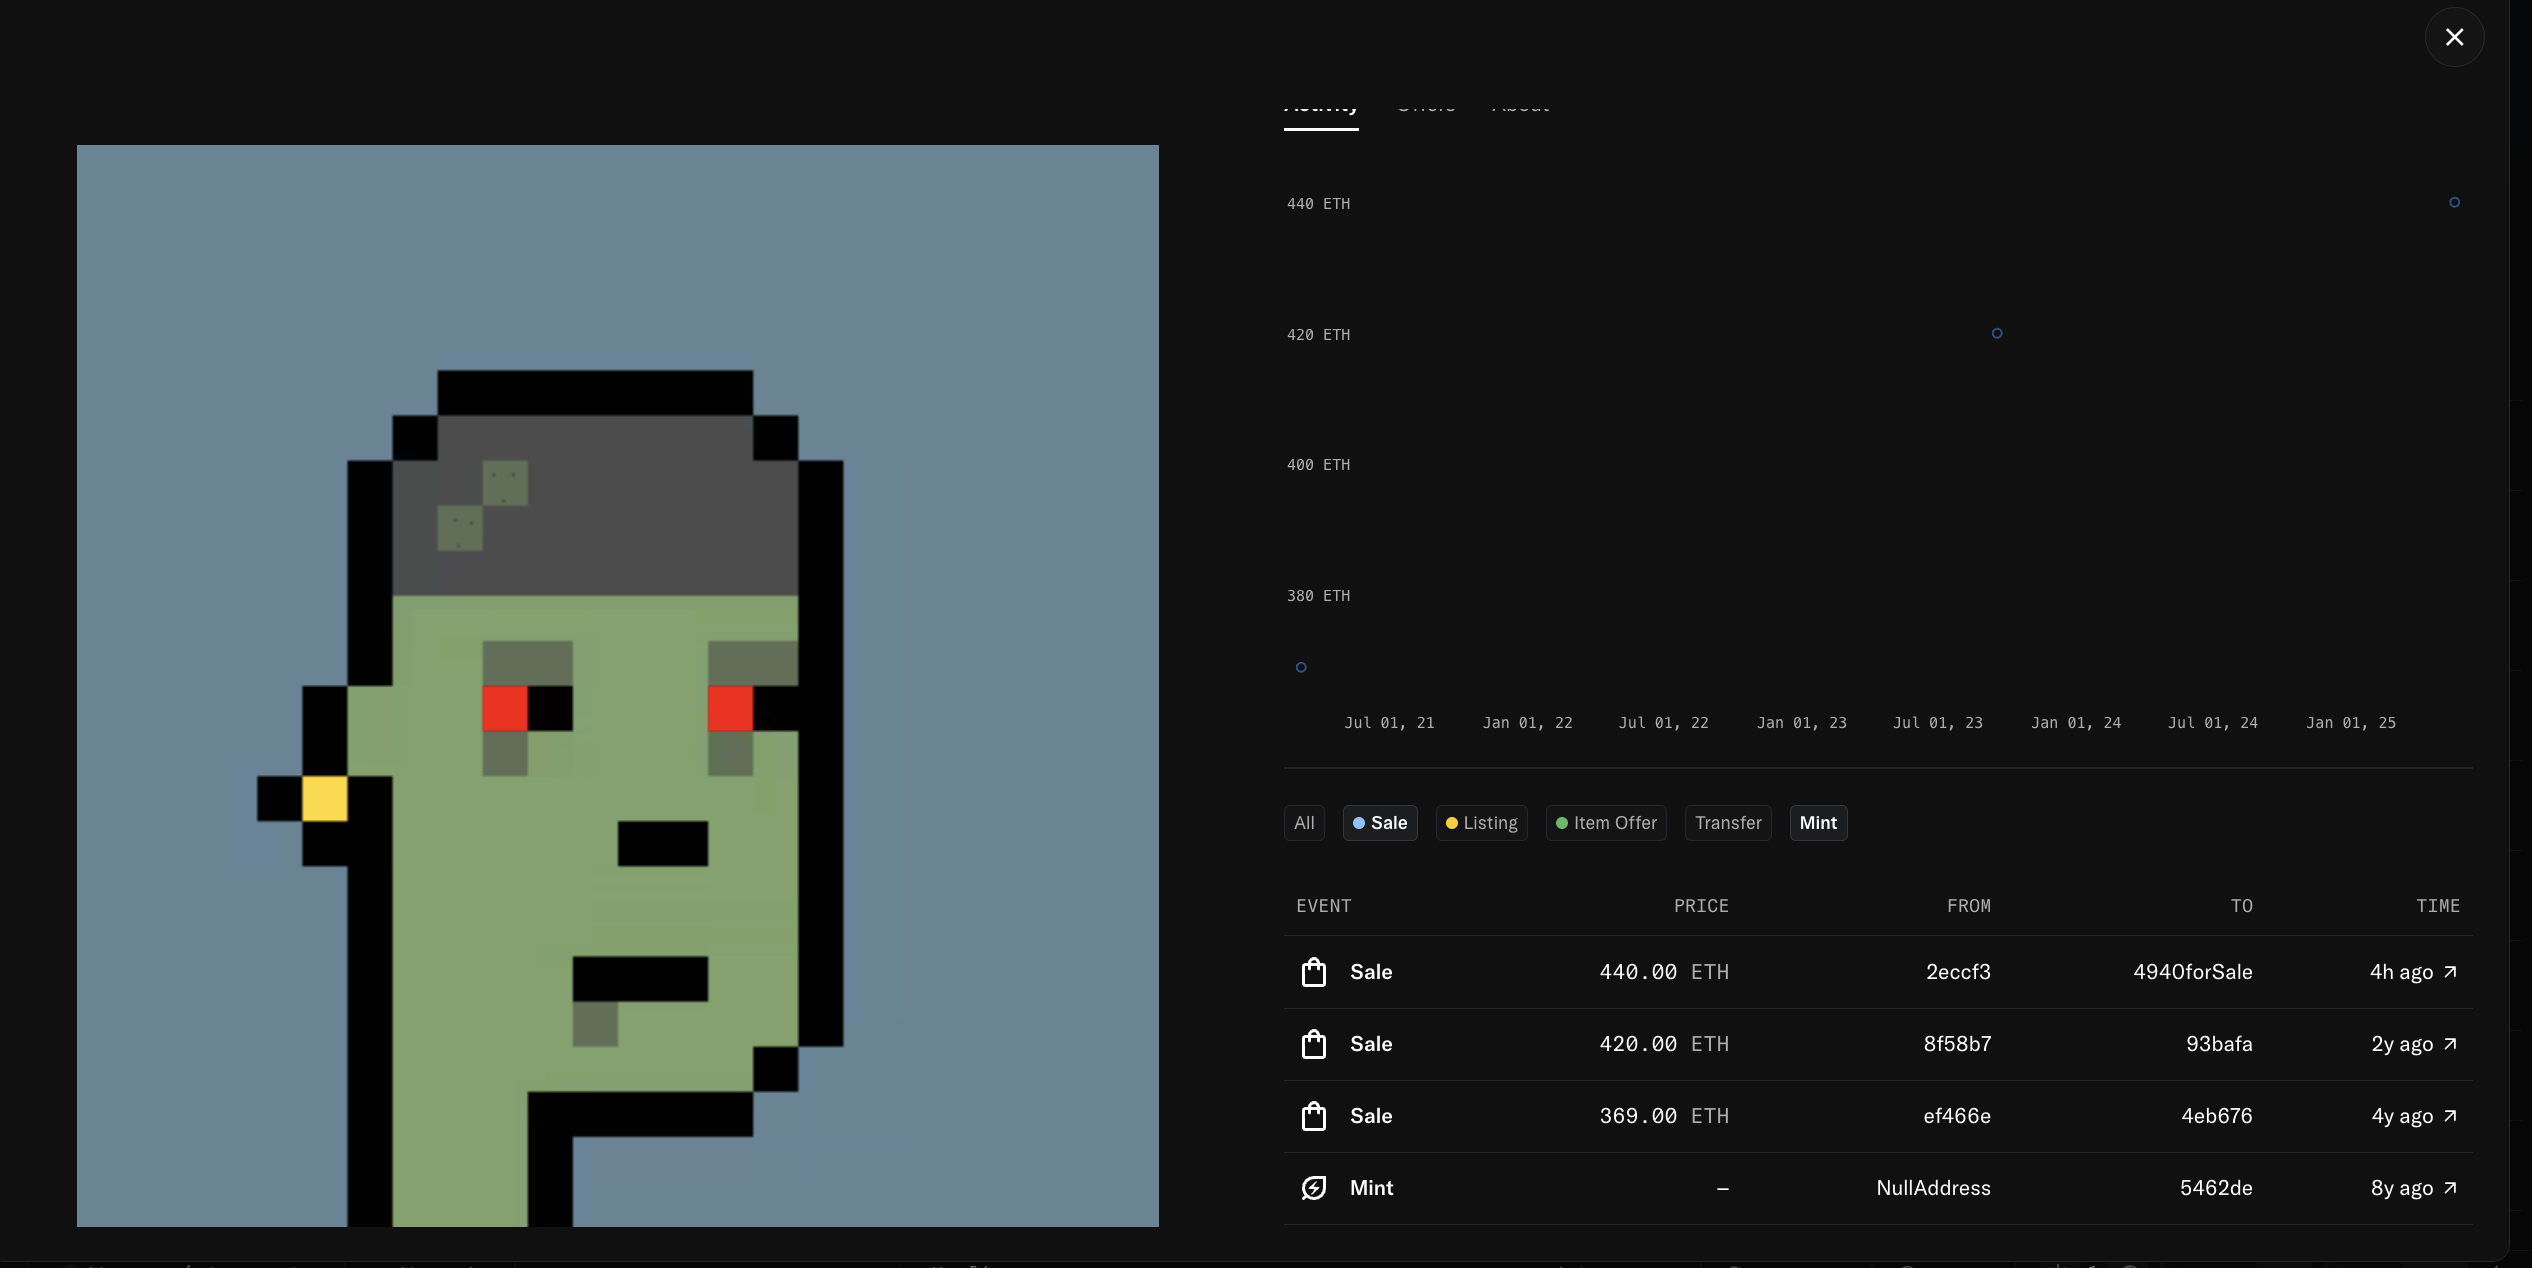The image size is (2532, 1268).
Task: Click the '380 ETH' axis label
Action: click(x=1318, y=596)
